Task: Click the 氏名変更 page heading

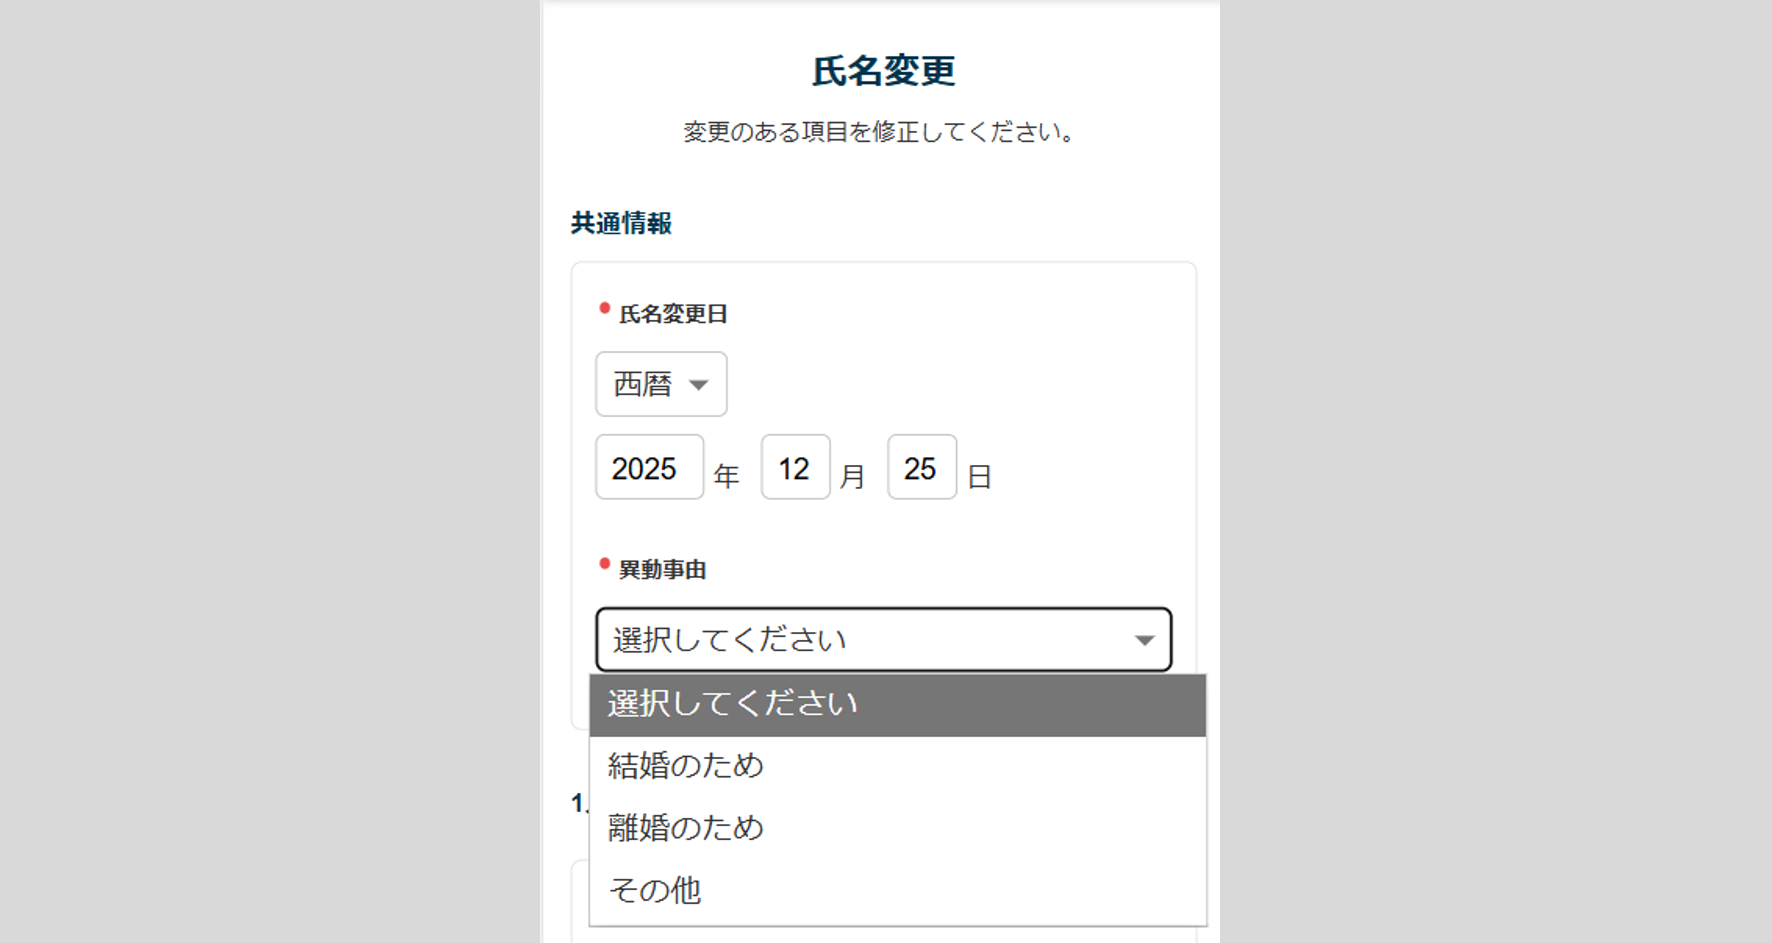Action: (883, 71)
